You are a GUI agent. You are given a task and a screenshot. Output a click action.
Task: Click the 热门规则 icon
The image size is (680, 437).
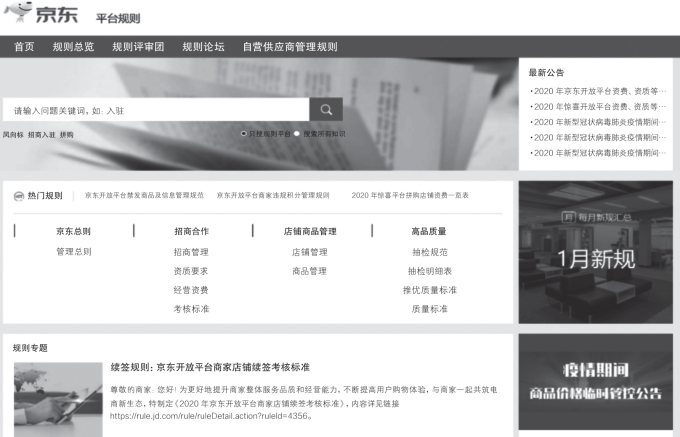coord(19,196)
